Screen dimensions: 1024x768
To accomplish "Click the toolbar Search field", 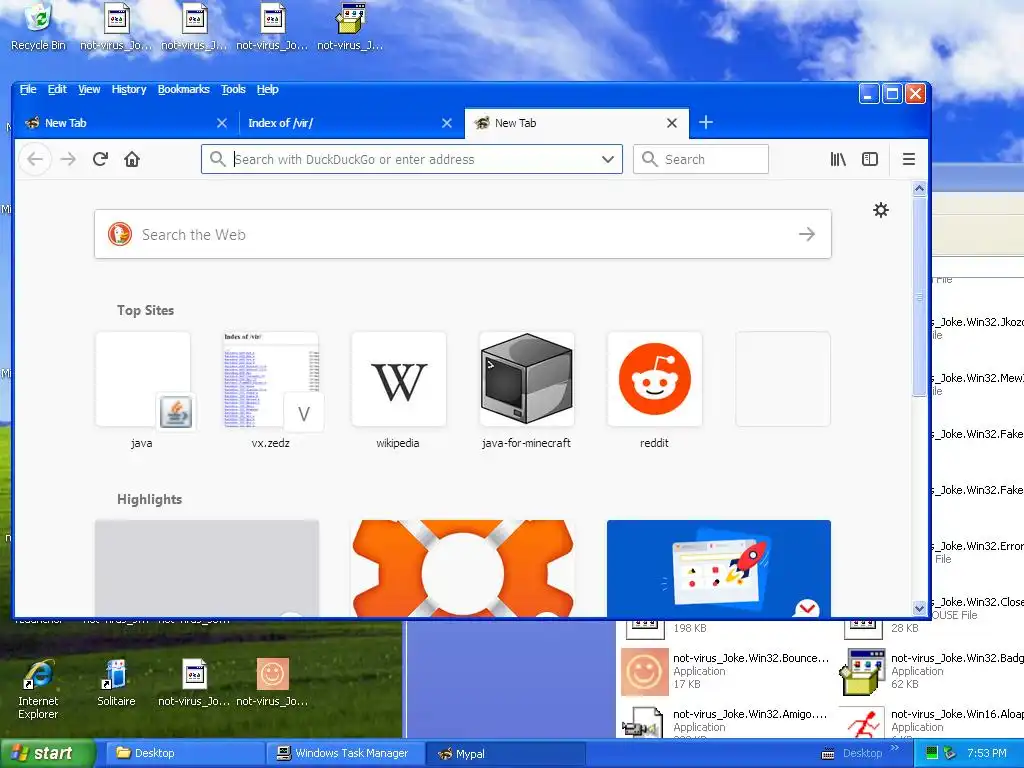I will pos(701,159).
